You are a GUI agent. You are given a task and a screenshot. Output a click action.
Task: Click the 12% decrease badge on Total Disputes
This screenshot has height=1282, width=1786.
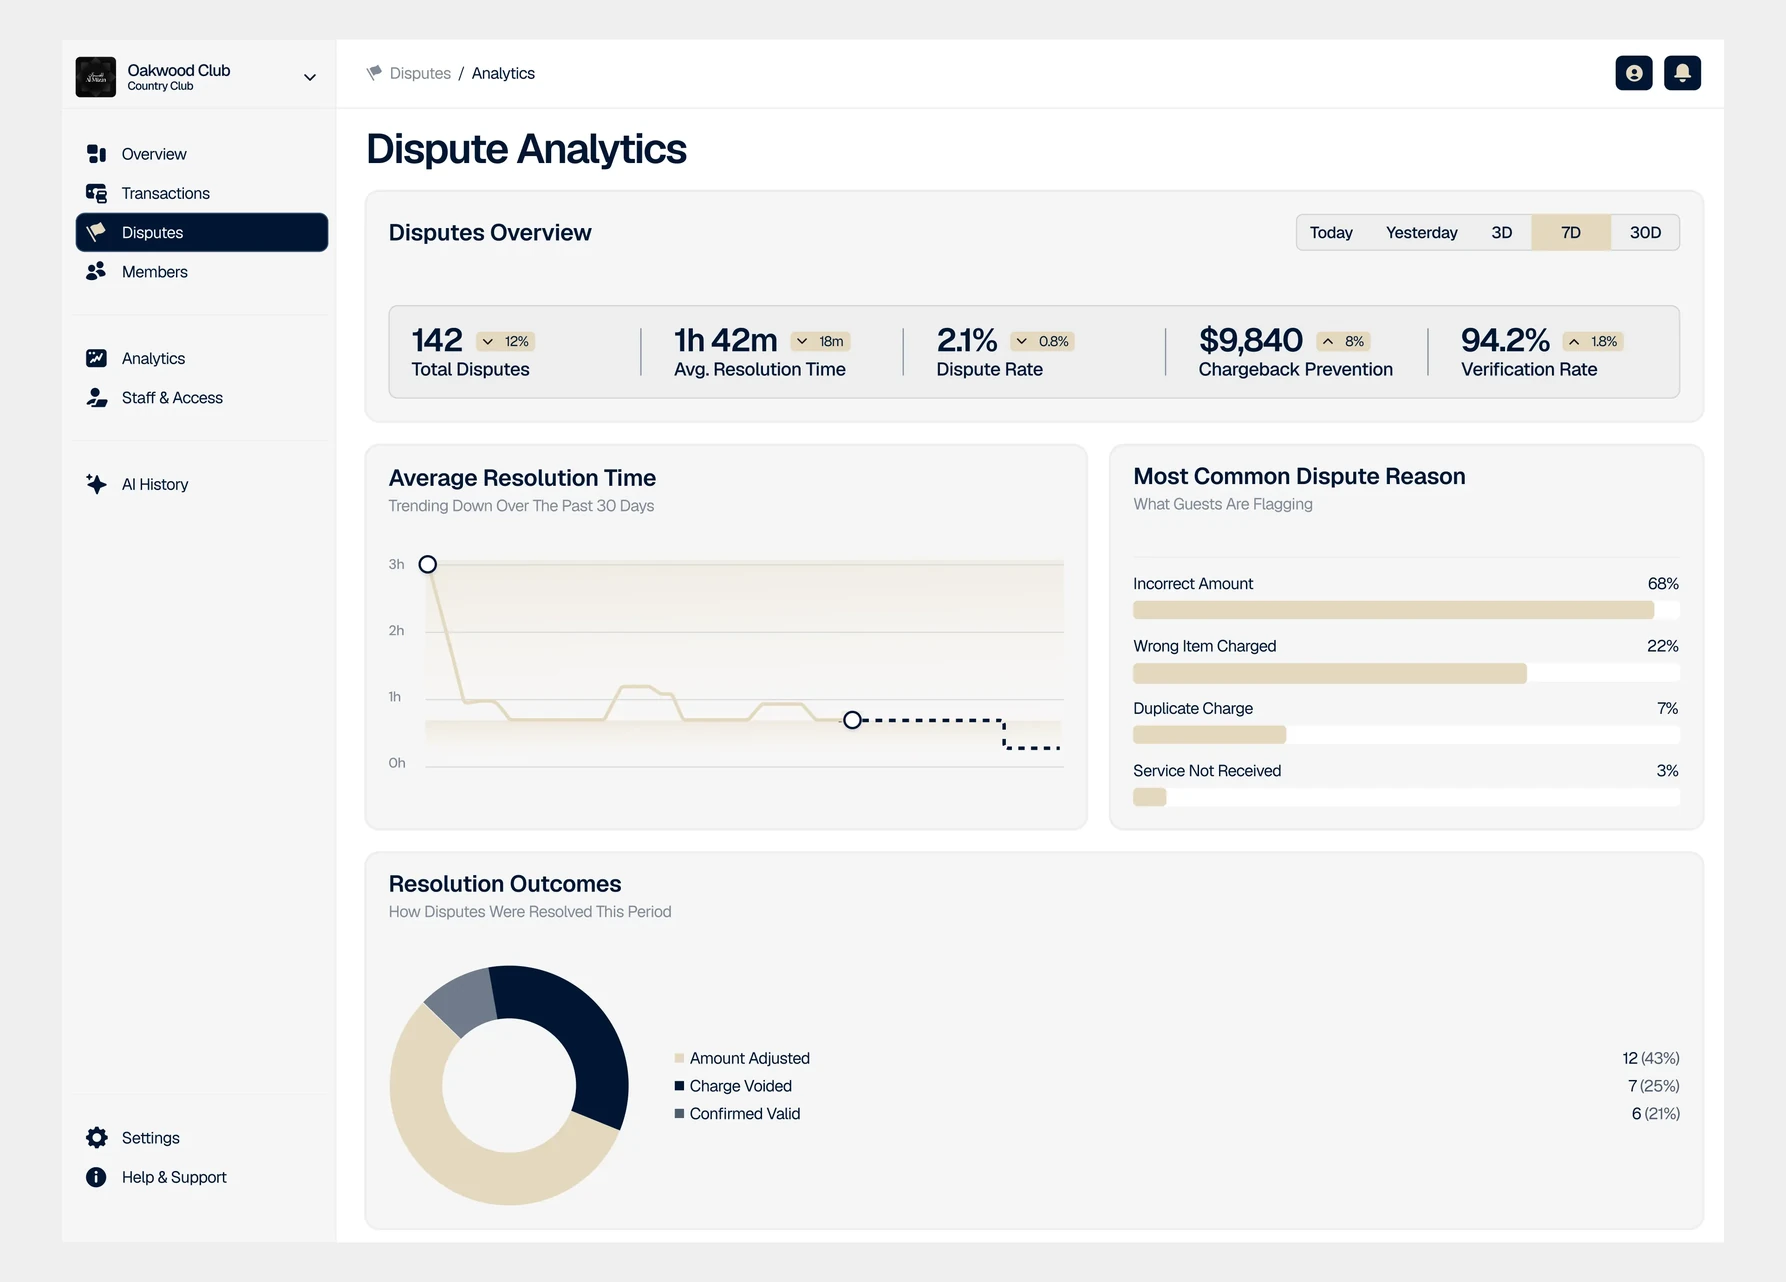506,341
